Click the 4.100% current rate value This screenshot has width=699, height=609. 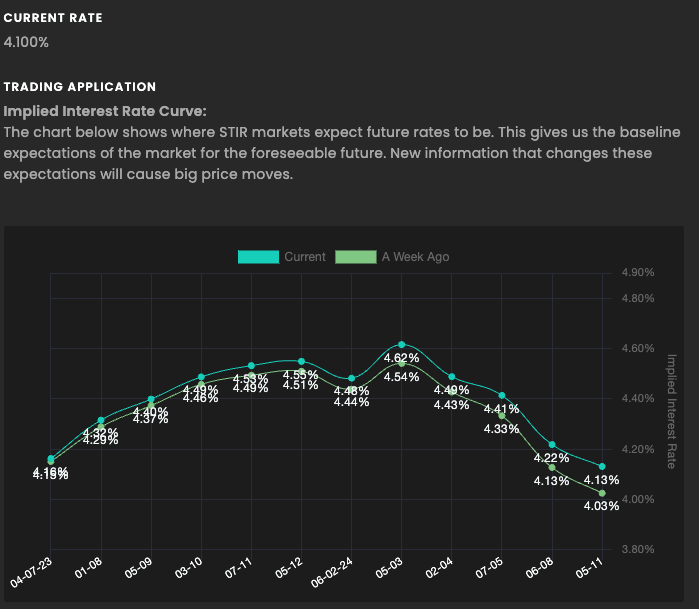point(26,42)
